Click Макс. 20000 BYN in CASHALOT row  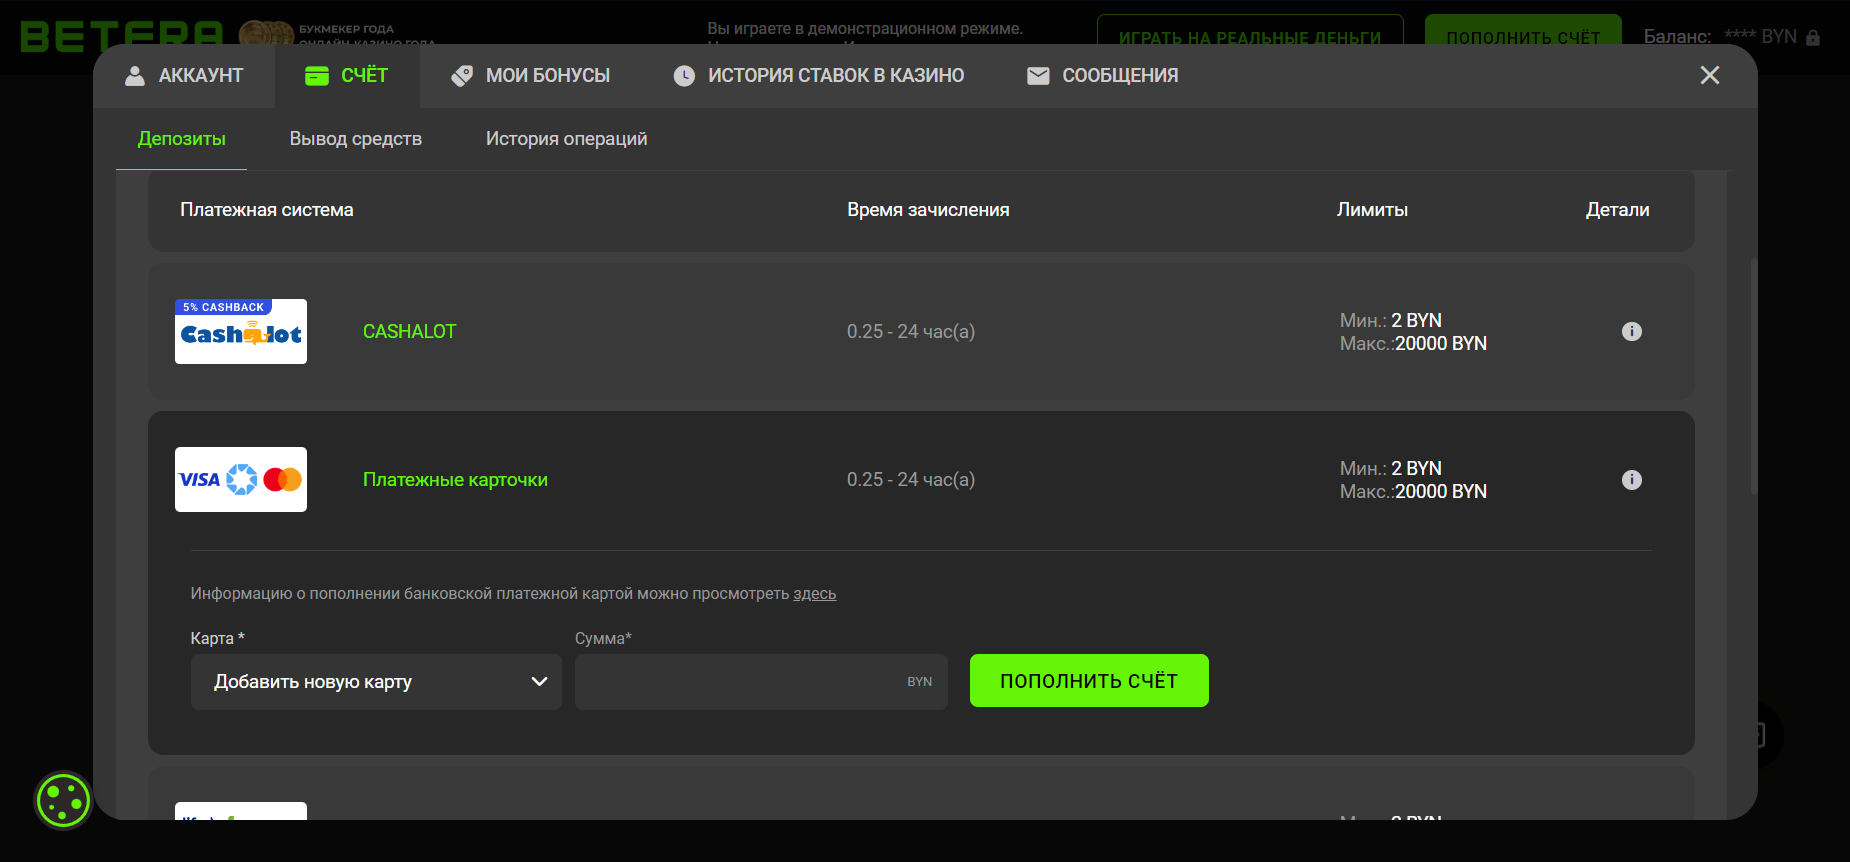(x=1413, y=344)
